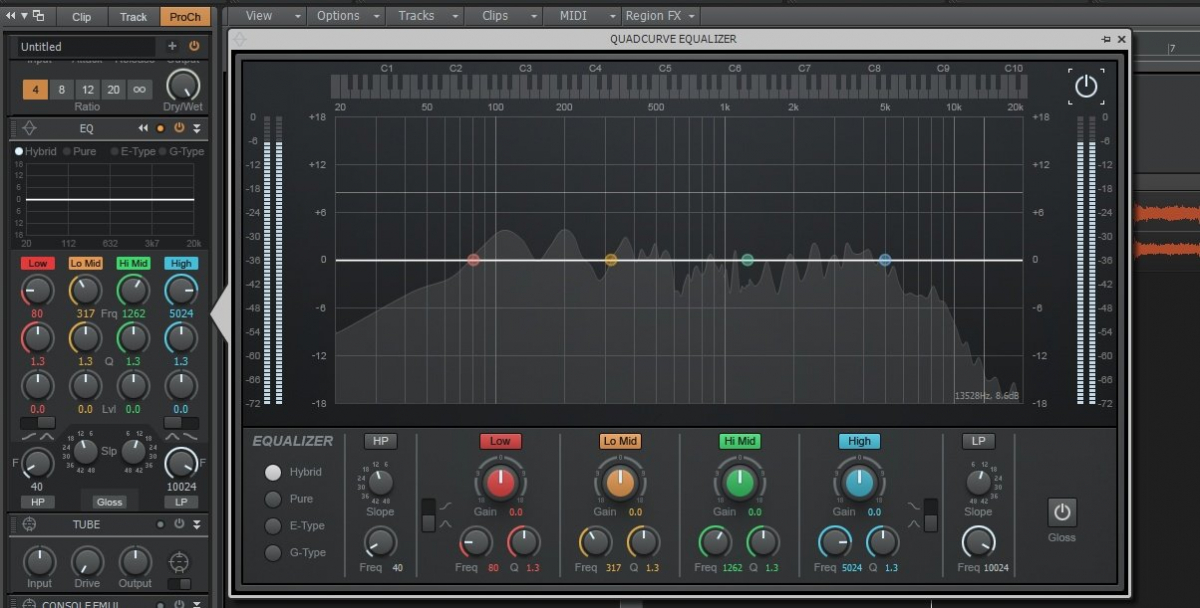1200x608 pixels.
Task: Select the Pure equalizer mode
Action: [x=273, y=499]
